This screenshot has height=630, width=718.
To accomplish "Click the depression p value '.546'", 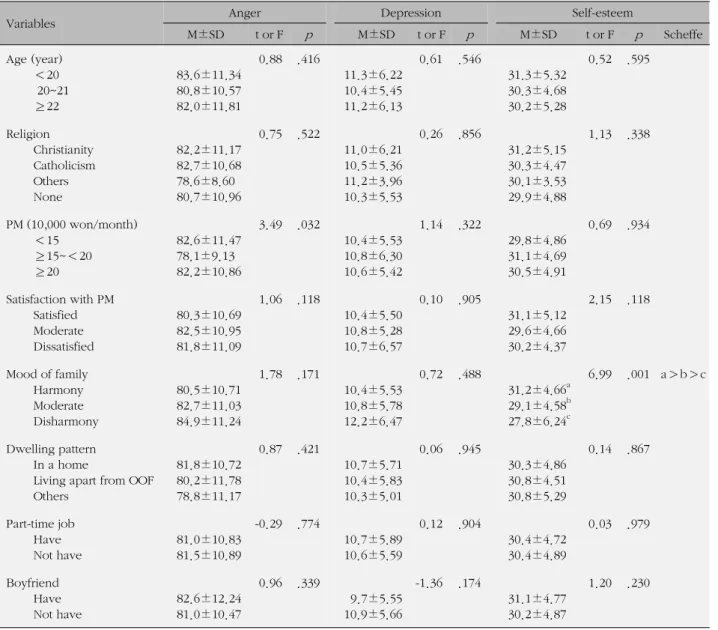I will point(470,60).
